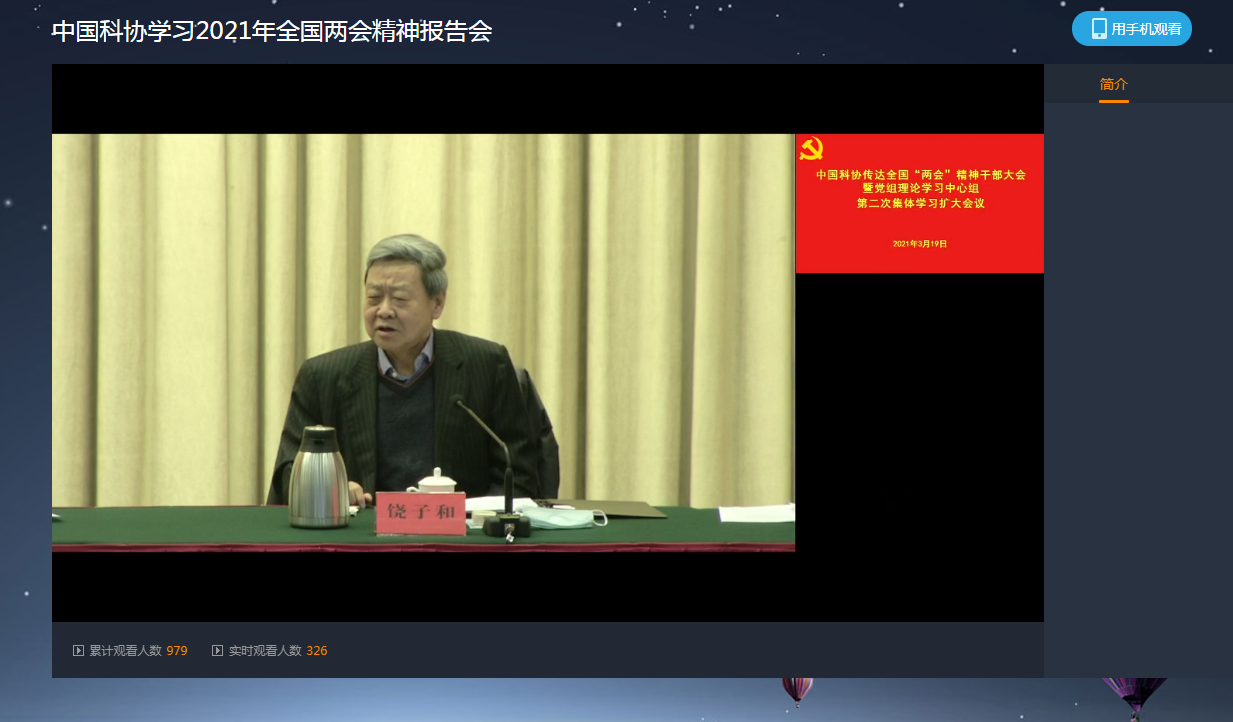Click the red meeting slide thumbnail
The width and height of the screenshot is (1233, 722).
tap(919, 203)
